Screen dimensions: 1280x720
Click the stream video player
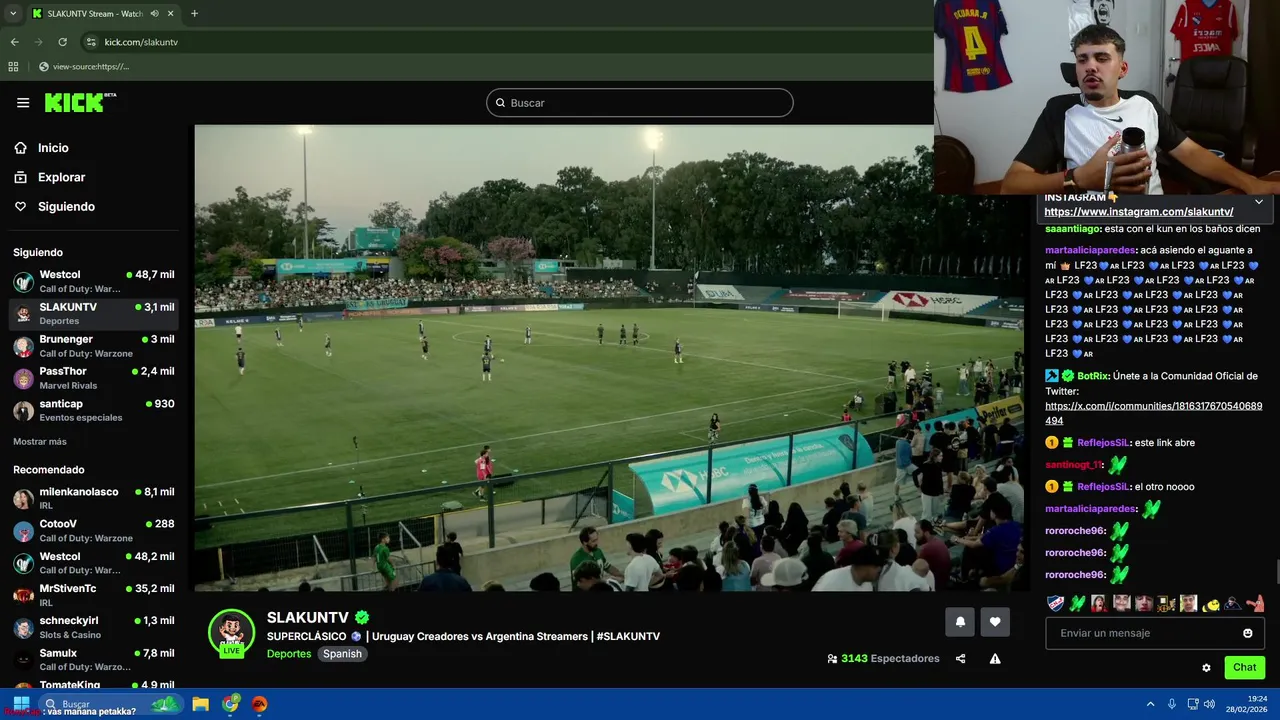609,358
